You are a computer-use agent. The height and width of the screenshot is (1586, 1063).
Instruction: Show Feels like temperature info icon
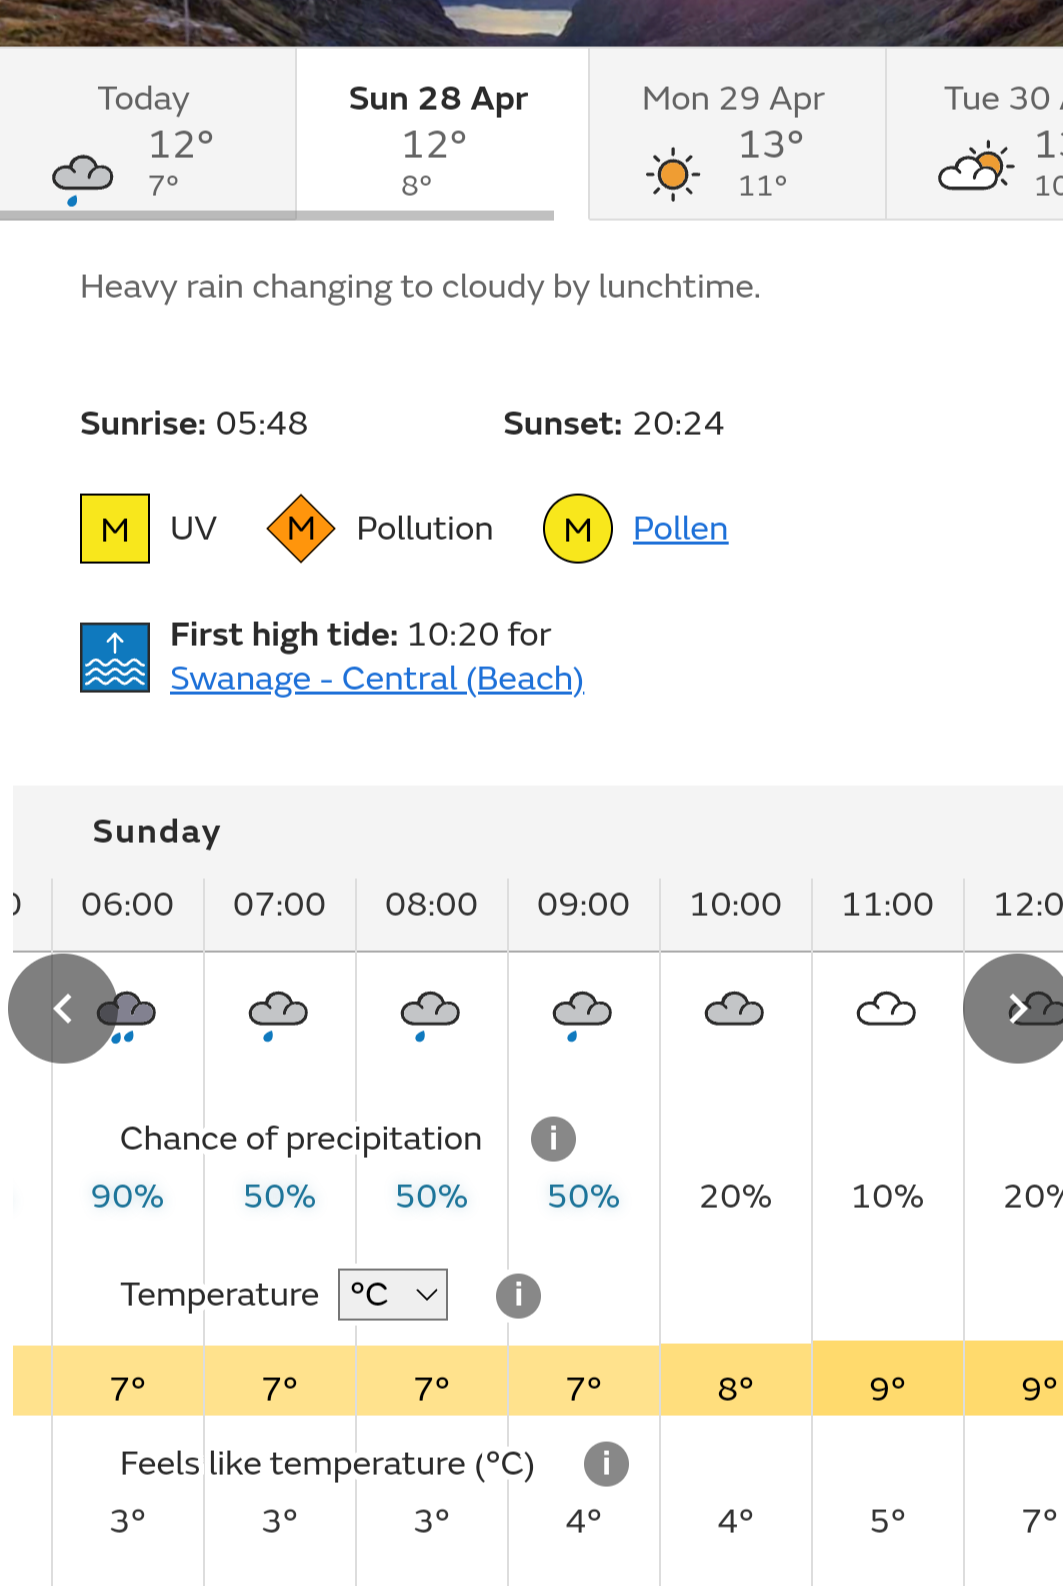[606, 1464]
